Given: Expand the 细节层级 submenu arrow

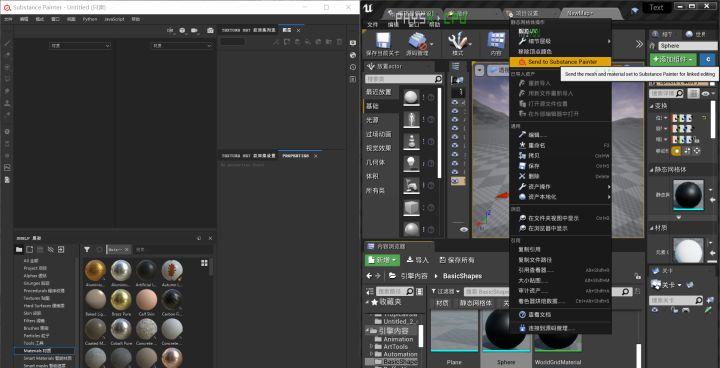Looking at the screenshot, I should coord(609,41).
